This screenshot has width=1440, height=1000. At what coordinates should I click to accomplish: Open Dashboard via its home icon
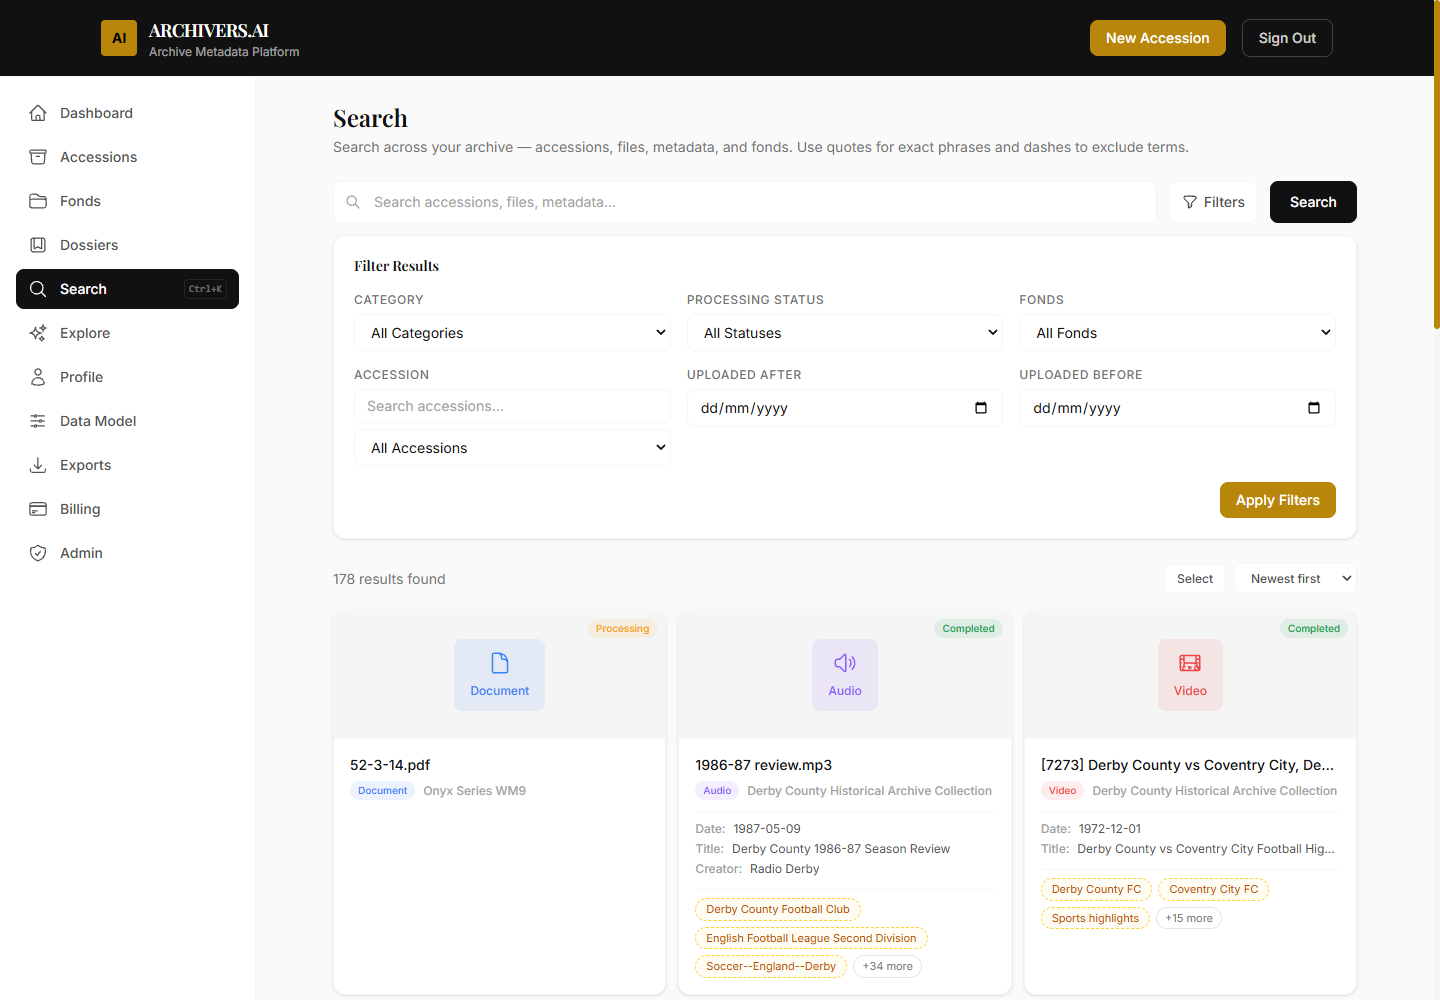click(x=38, y=113)
